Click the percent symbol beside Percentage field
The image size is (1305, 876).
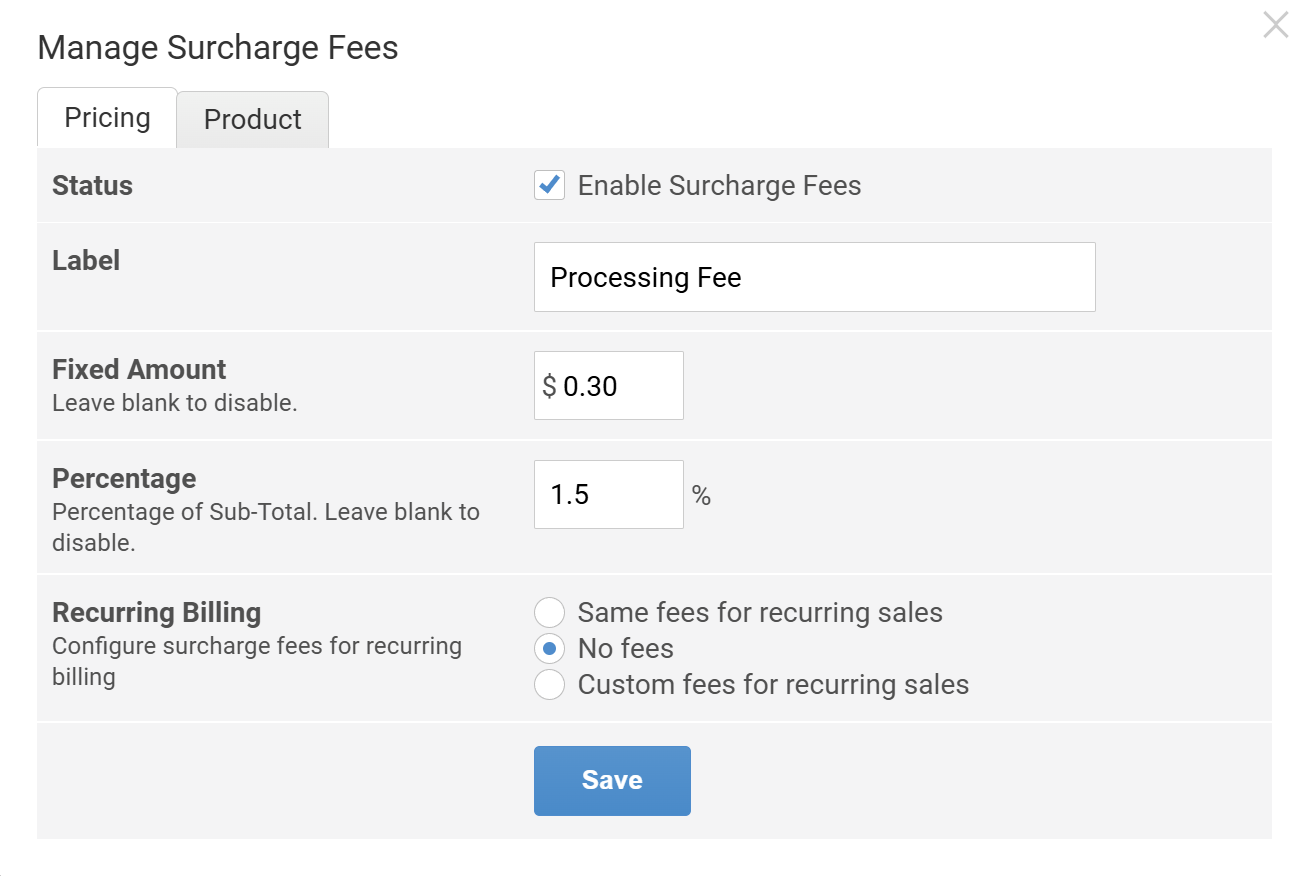[701, 496]
